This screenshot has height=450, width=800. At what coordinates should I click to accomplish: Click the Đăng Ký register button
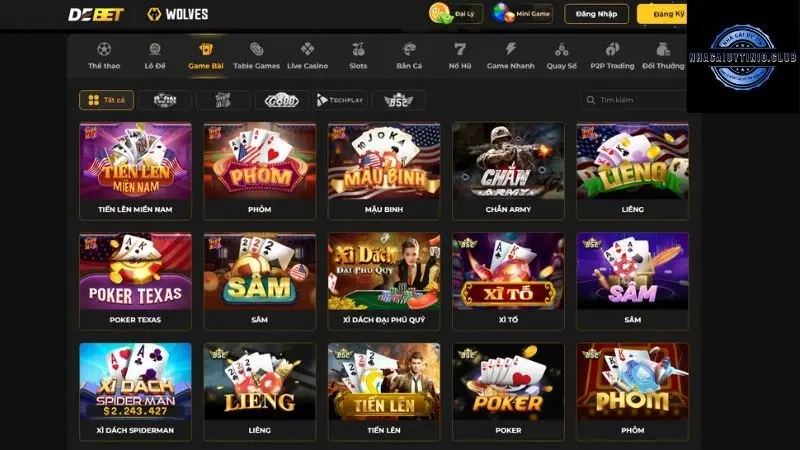662,14
